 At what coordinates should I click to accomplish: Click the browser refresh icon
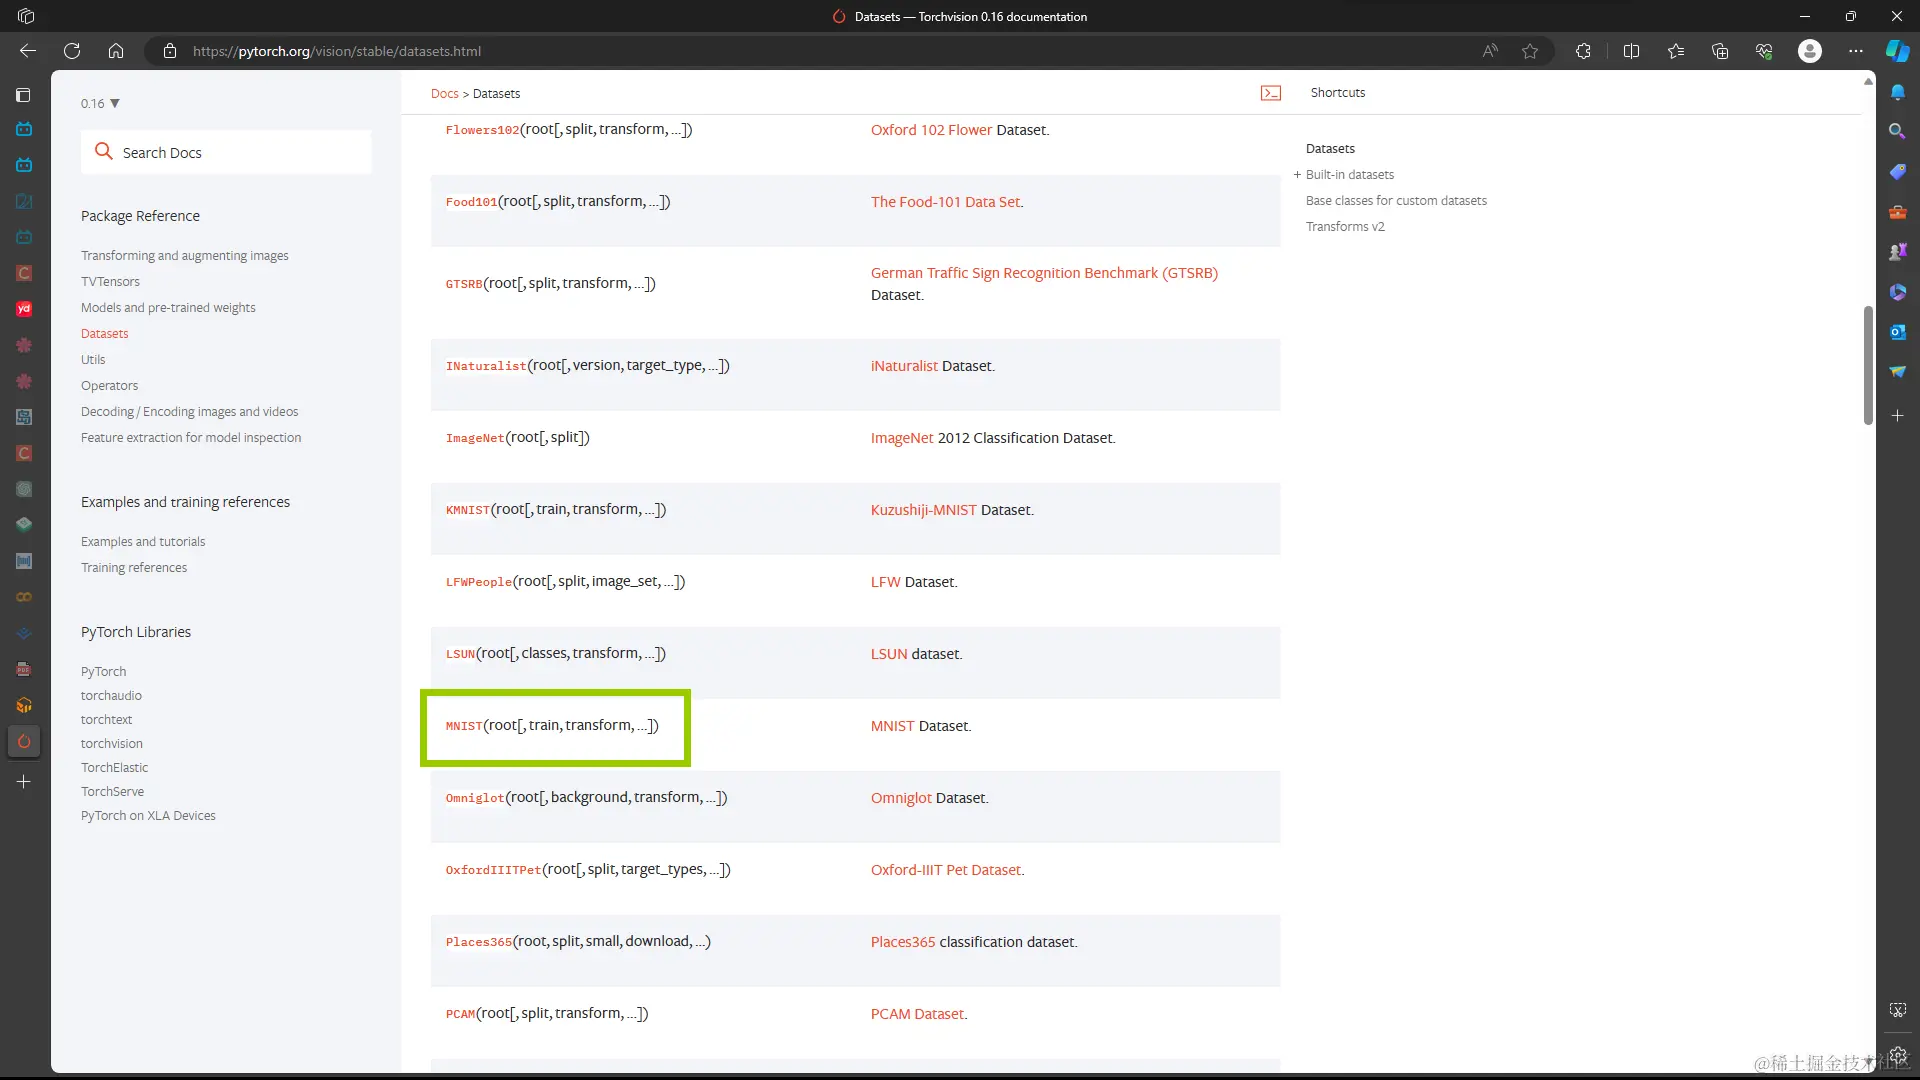72,51
